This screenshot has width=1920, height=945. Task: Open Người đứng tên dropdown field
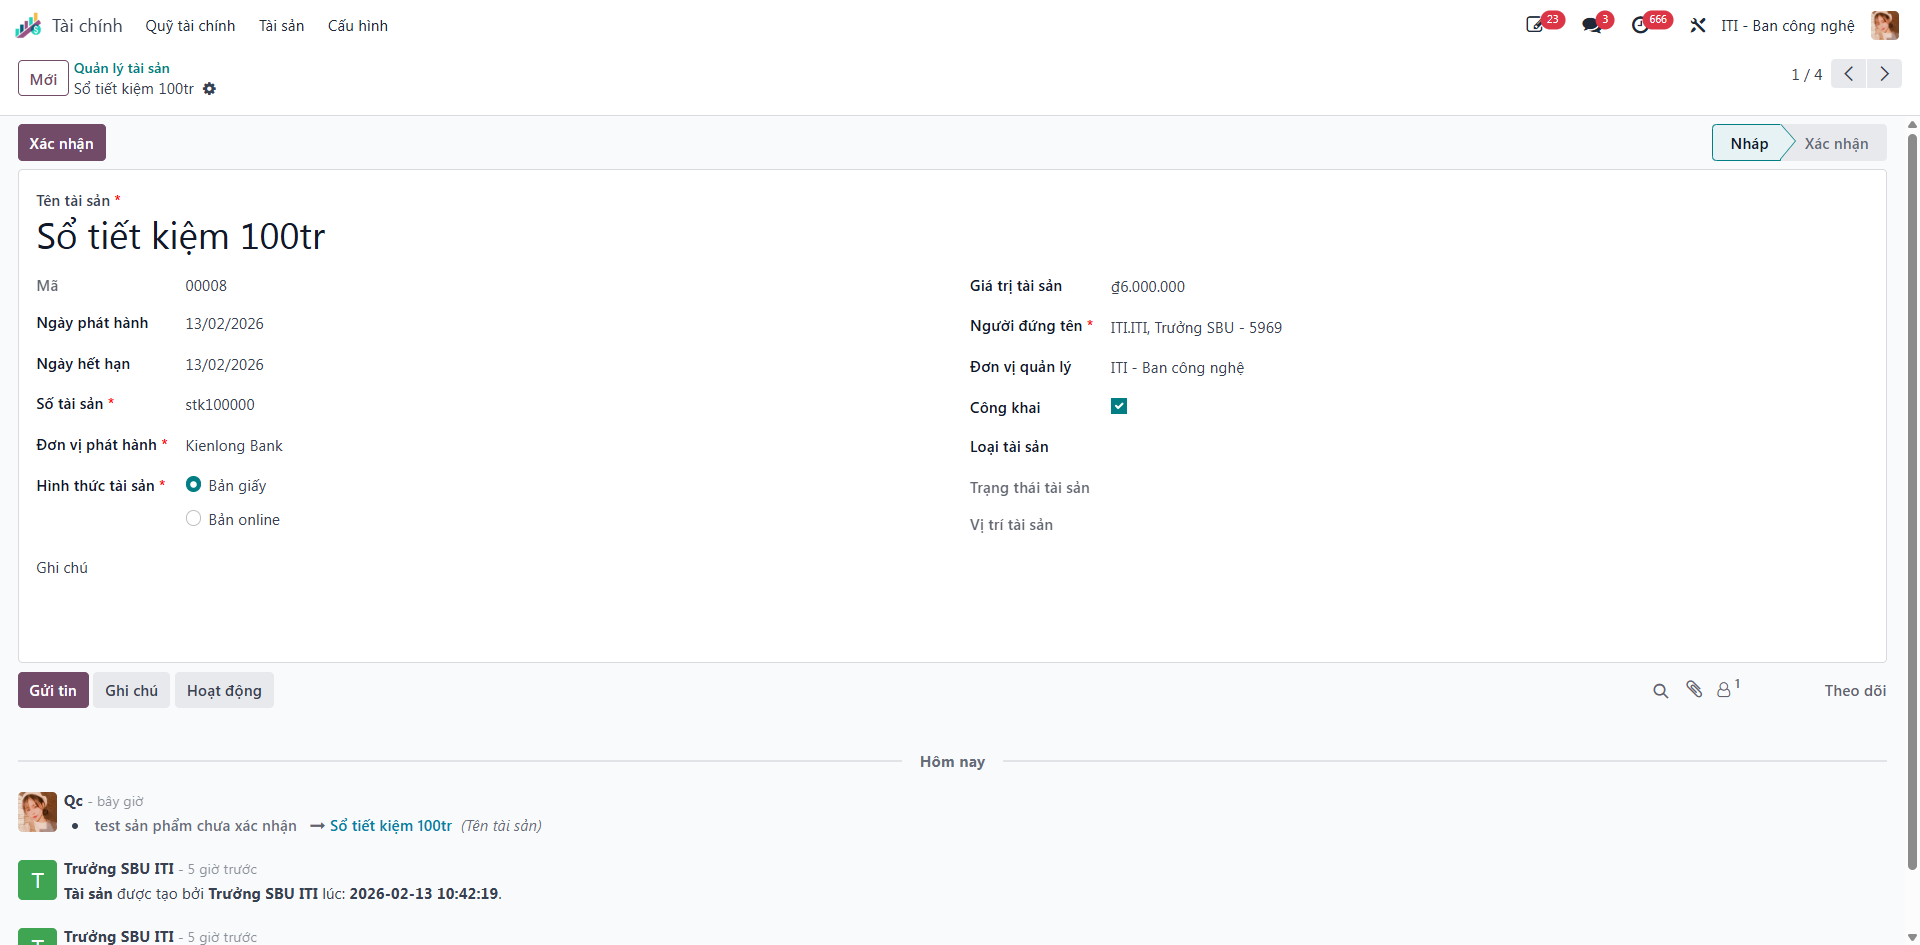coord(1196,328)
